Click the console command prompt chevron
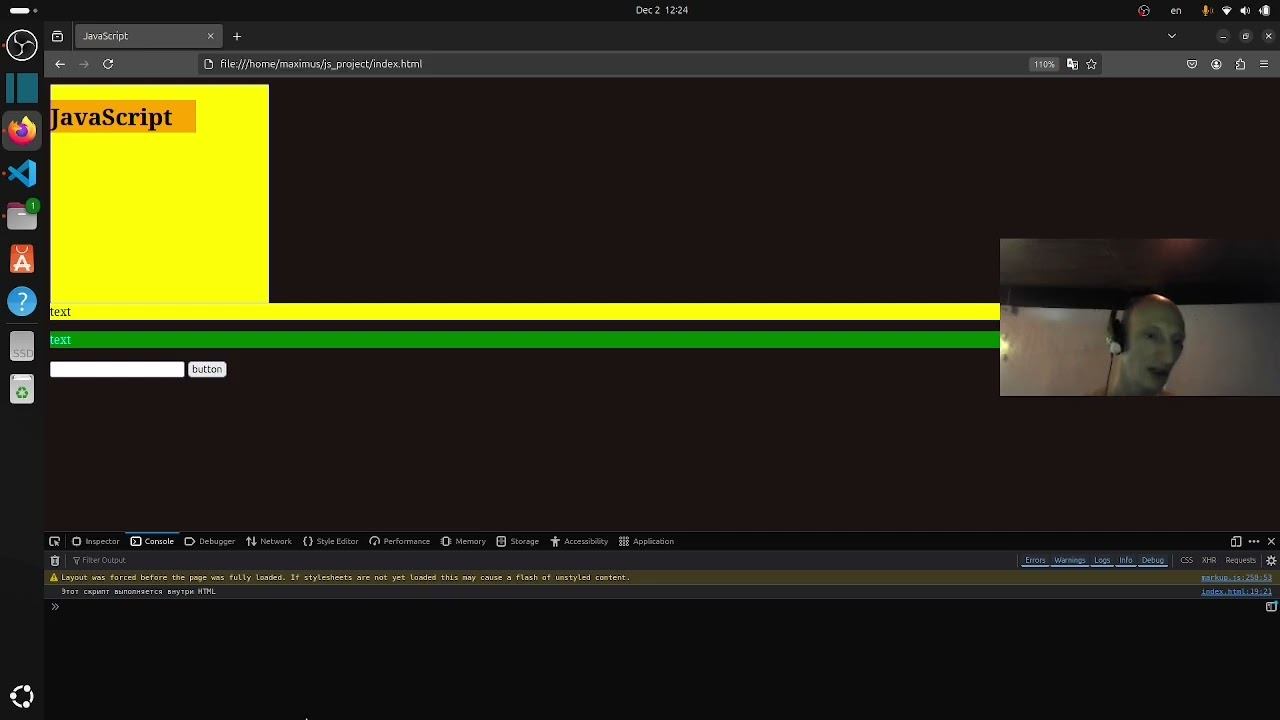Screen dimensions: 1280x720 55,607
